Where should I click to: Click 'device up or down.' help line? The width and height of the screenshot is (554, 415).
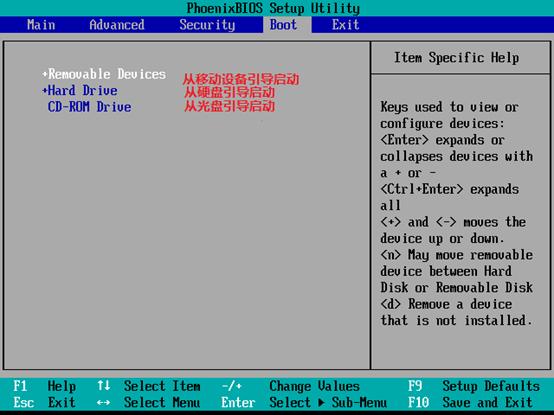pos(442,239)
